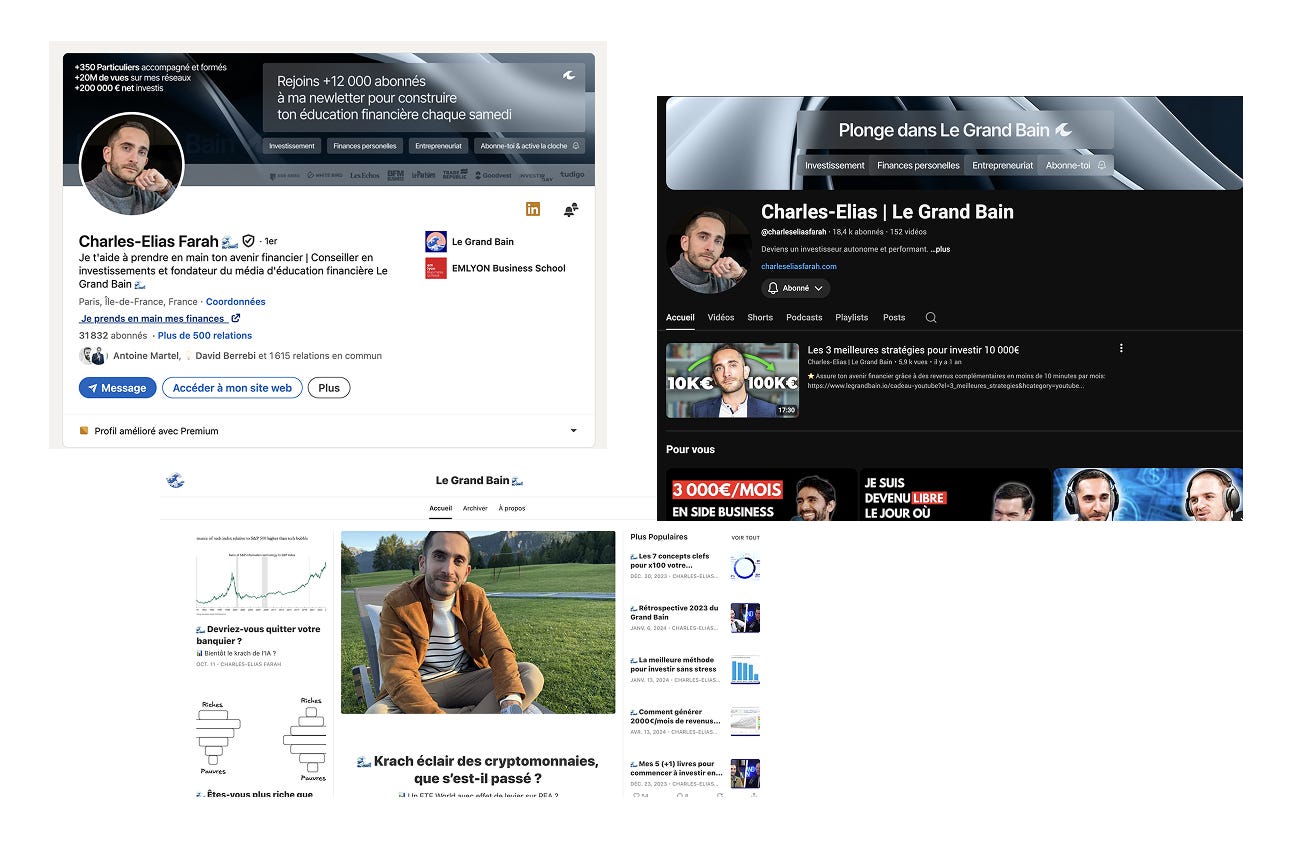Switch to the 'Podcasts' tab
The image size is (1313, 867).
(804, 318)
